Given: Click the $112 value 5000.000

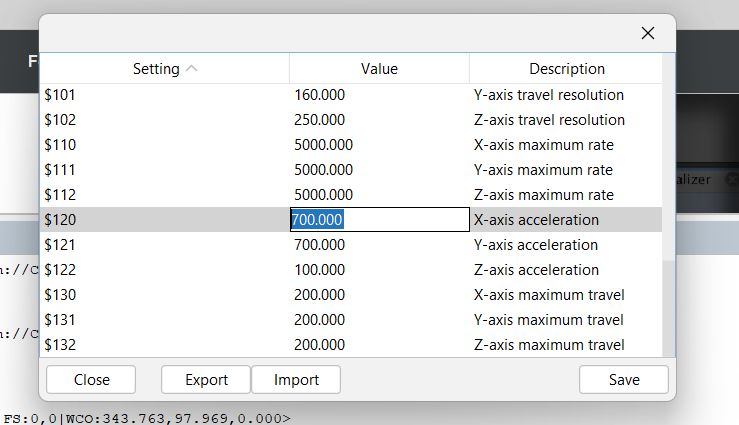Looking at the screenshot, I should tap(323, 195).
